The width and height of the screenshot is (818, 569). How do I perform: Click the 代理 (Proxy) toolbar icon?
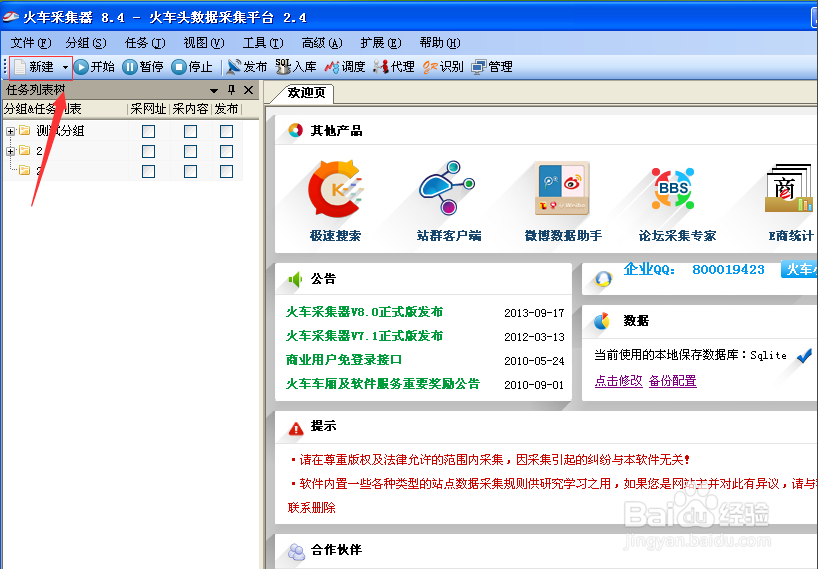tap(381, 67)
